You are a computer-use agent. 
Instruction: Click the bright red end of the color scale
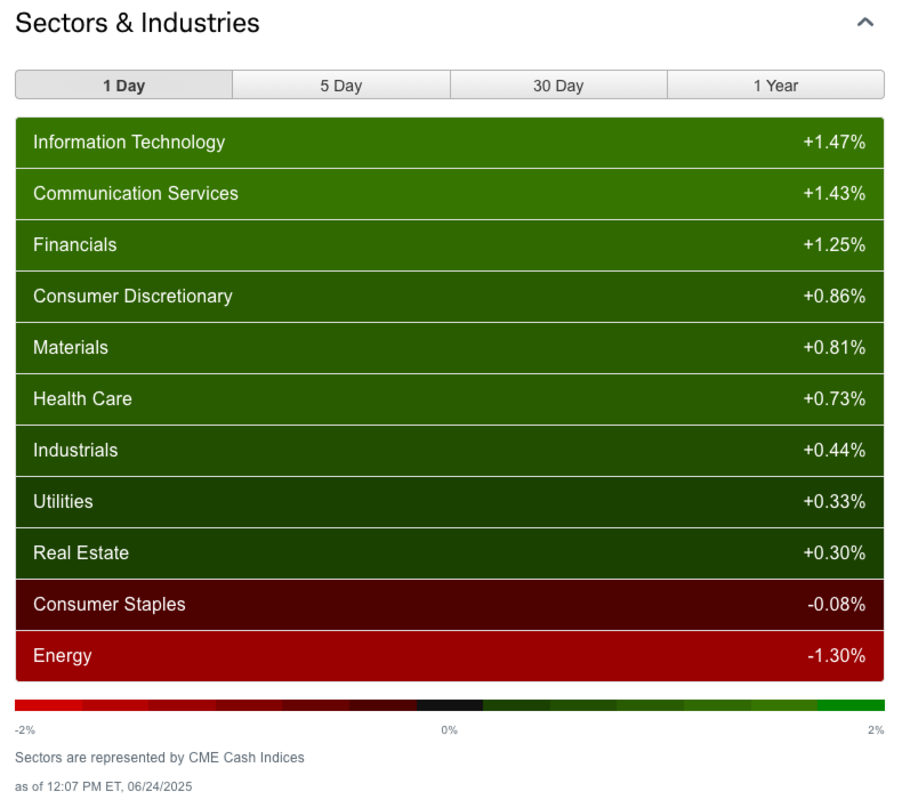[x=48, y=705]
